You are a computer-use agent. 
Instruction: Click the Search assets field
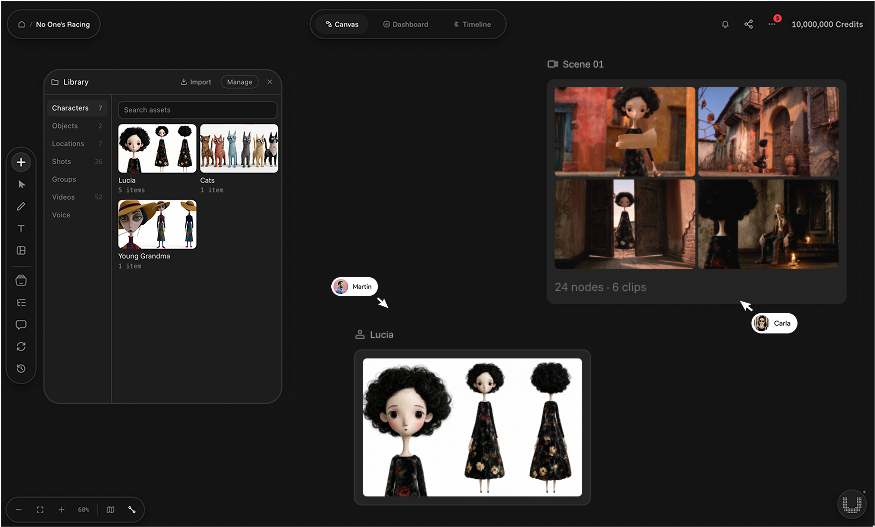[x=198, y=110]
